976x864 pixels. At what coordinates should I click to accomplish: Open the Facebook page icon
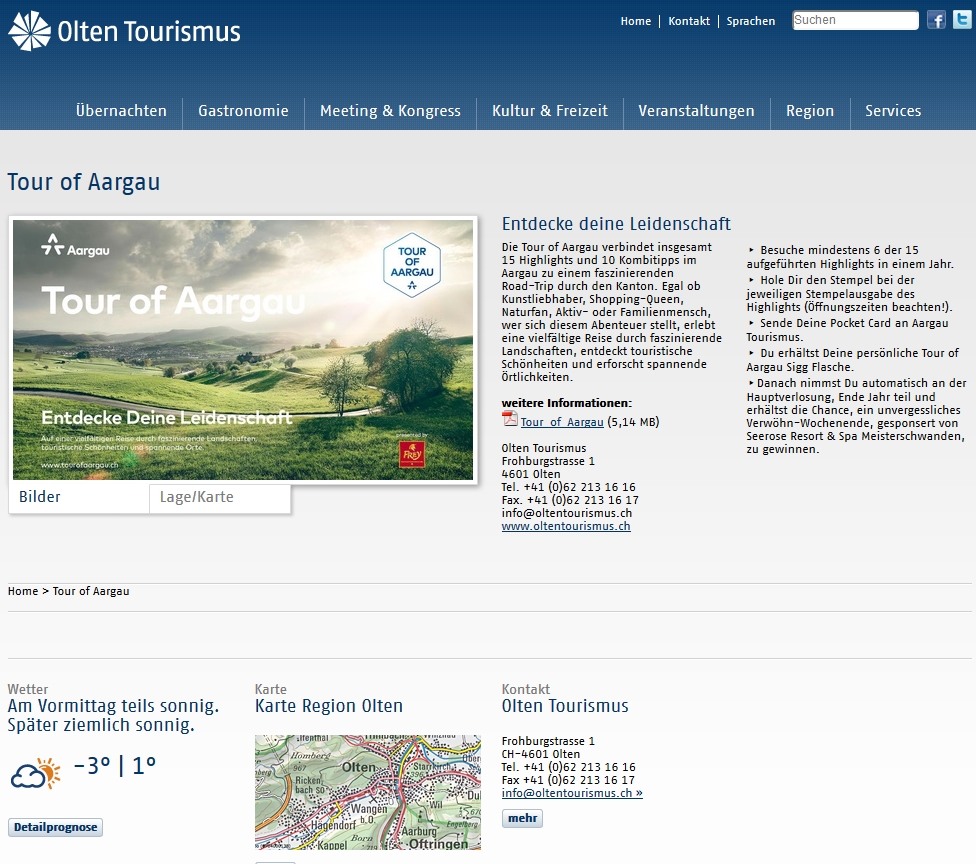[936, 20]
